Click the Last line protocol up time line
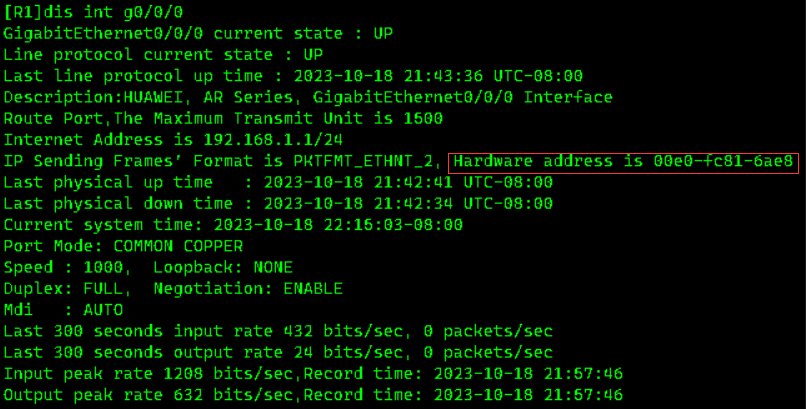806x409 pixels. [293, 76]
